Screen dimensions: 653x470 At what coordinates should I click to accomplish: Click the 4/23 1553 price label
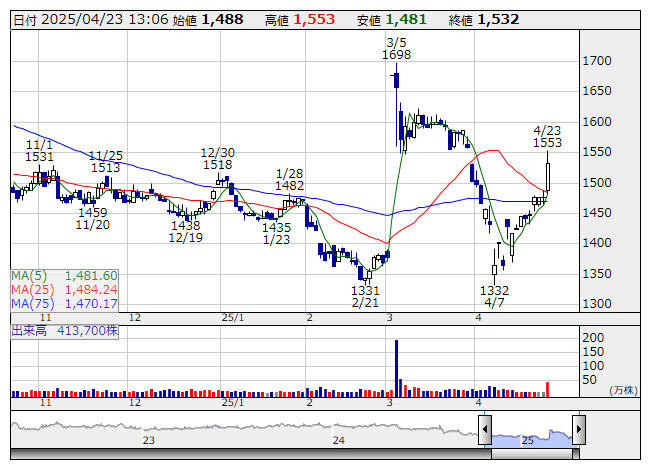point(547,137)
